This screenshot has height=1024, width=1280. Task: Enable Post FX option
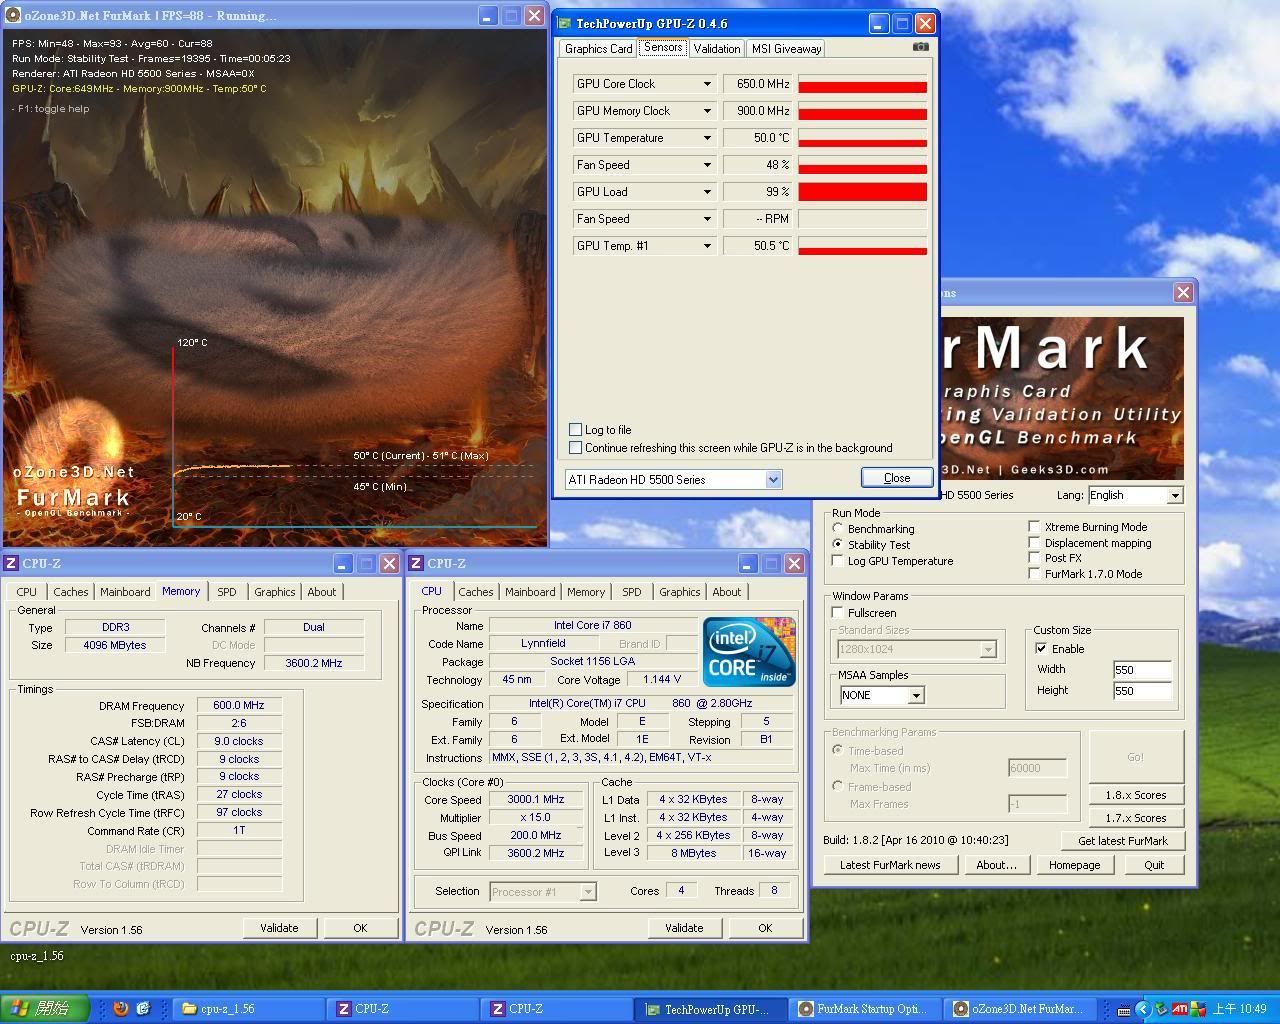click(1034, 558)
